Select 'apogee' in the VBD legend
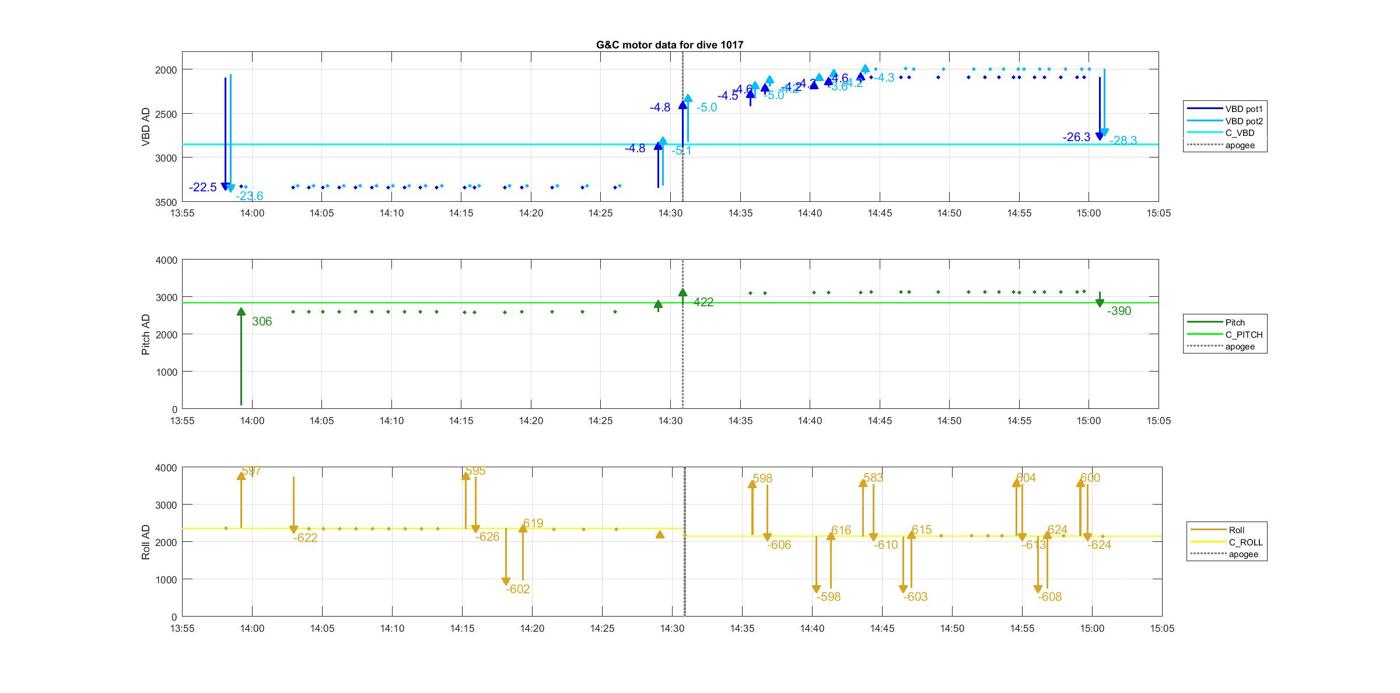This screenshot has width=1400, height=693. coord(1240,146)
